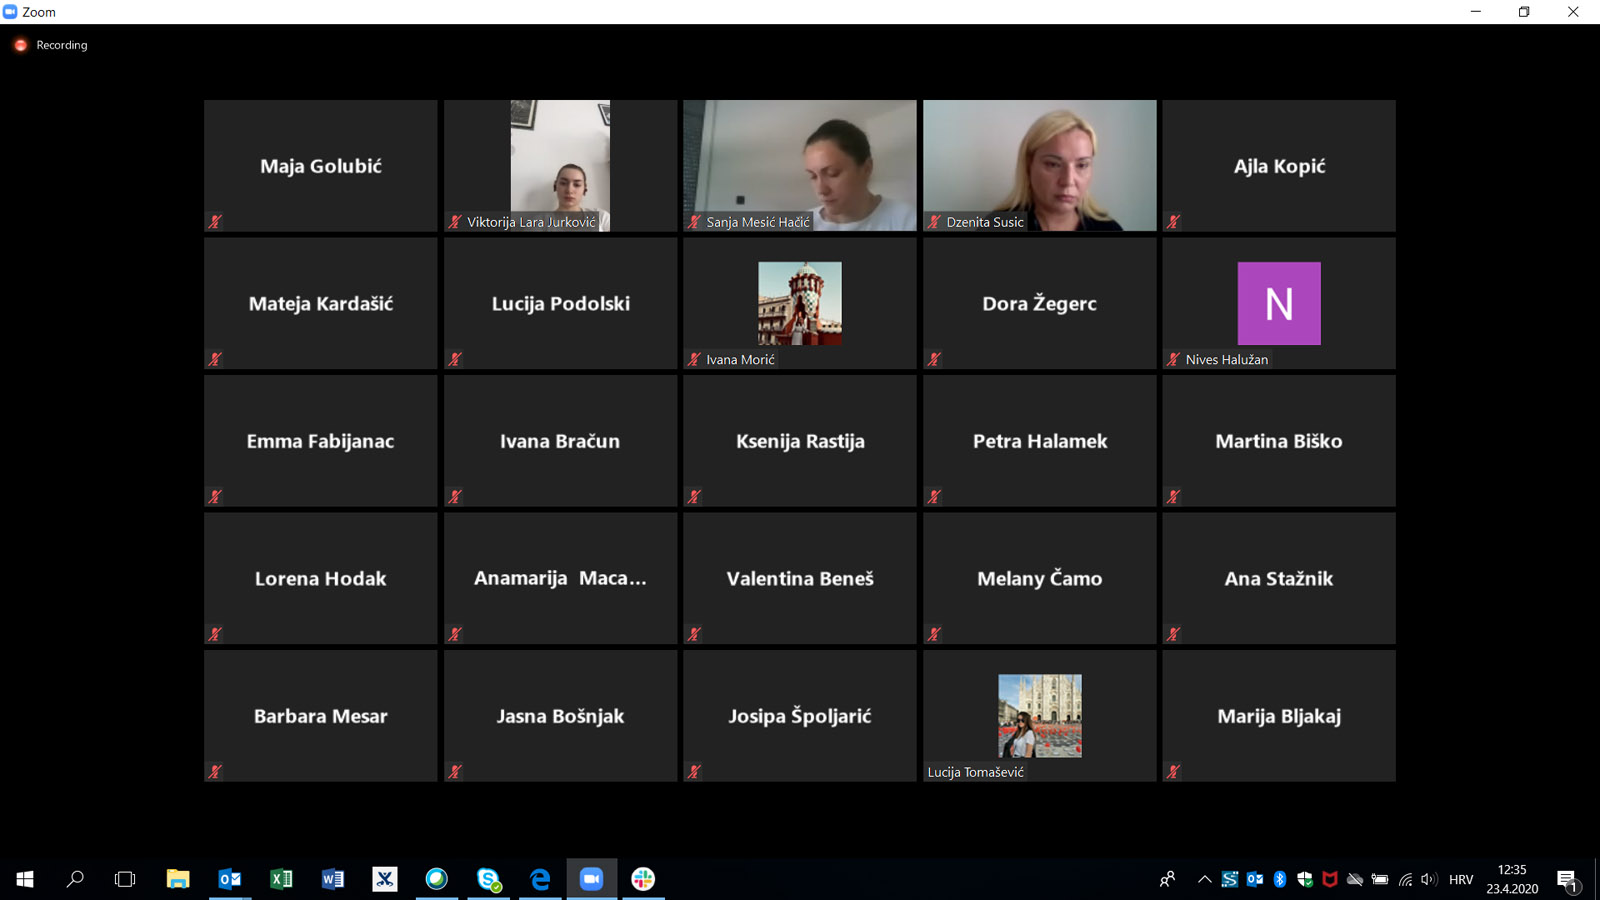Select Dzenita Susic's video feed
1600x900 pixels.
tap(1040, 165)
